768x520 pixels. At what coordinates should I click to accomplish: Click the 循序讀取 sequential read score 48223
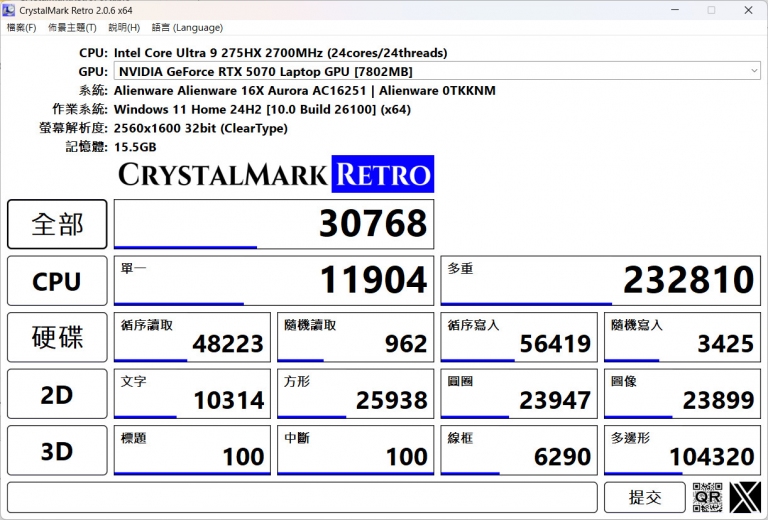[x=192, y=338]
